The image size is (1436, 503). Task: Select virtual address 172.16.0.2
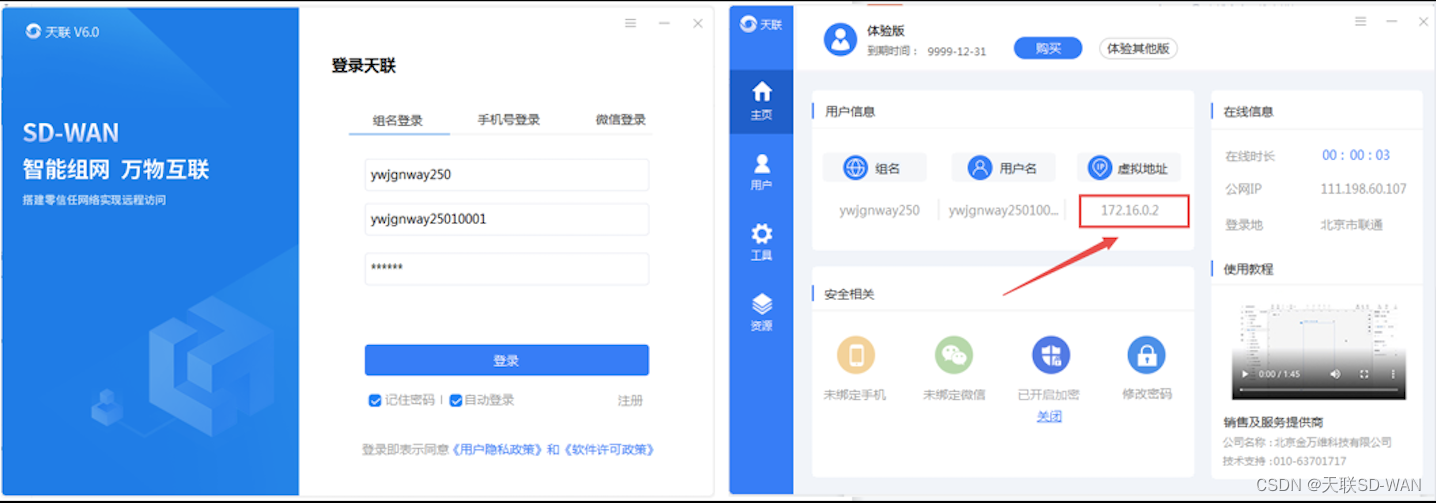(1130, 211)
